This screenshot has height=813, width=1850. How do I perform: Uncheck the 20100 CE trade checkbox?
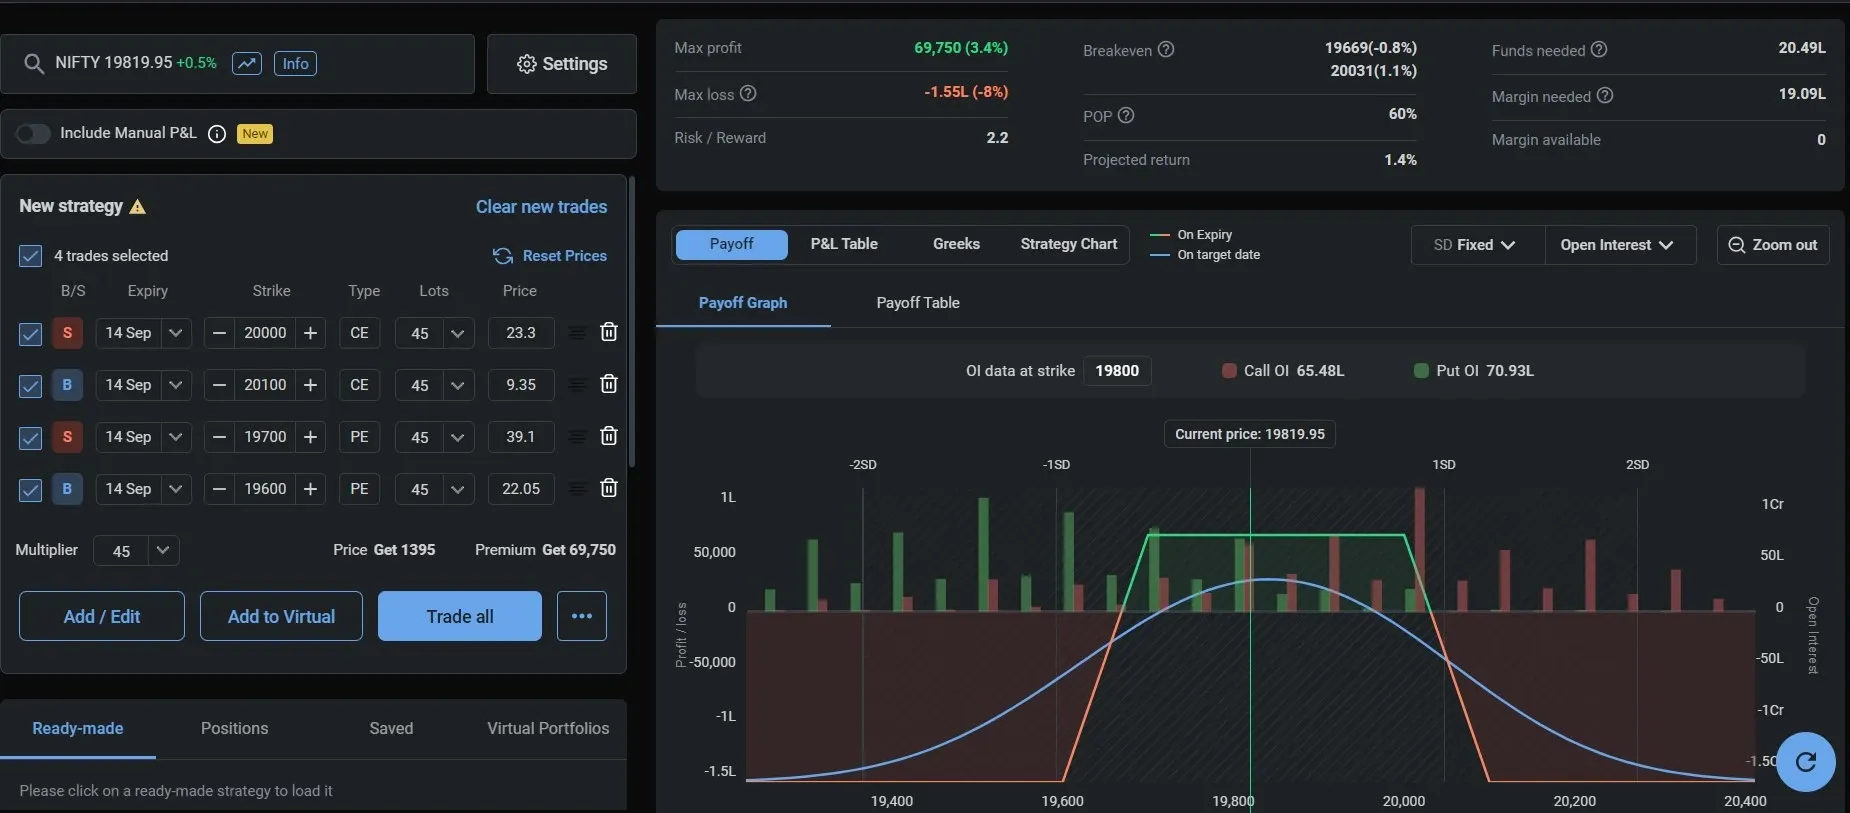(x=31, y=386)
